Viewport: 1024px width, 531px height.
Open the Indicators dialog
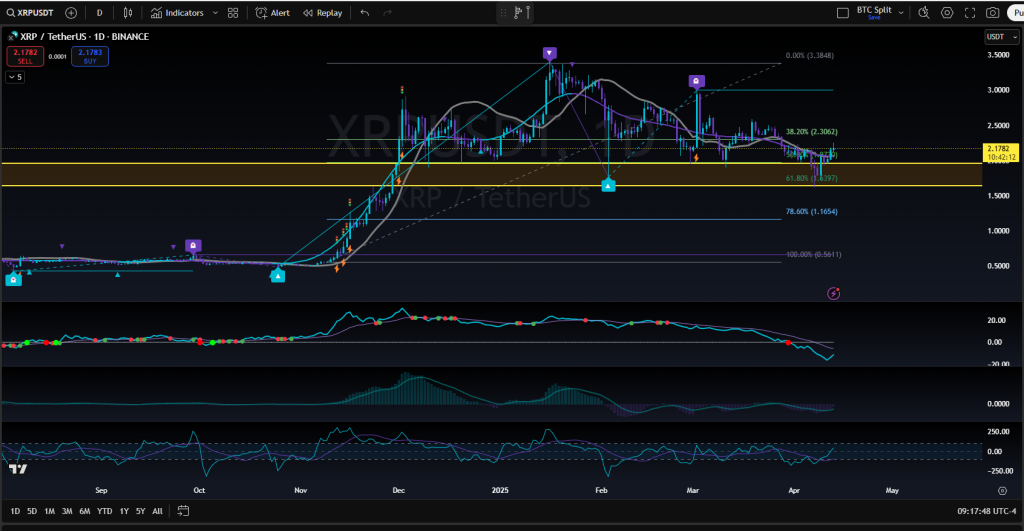point(177,12)
